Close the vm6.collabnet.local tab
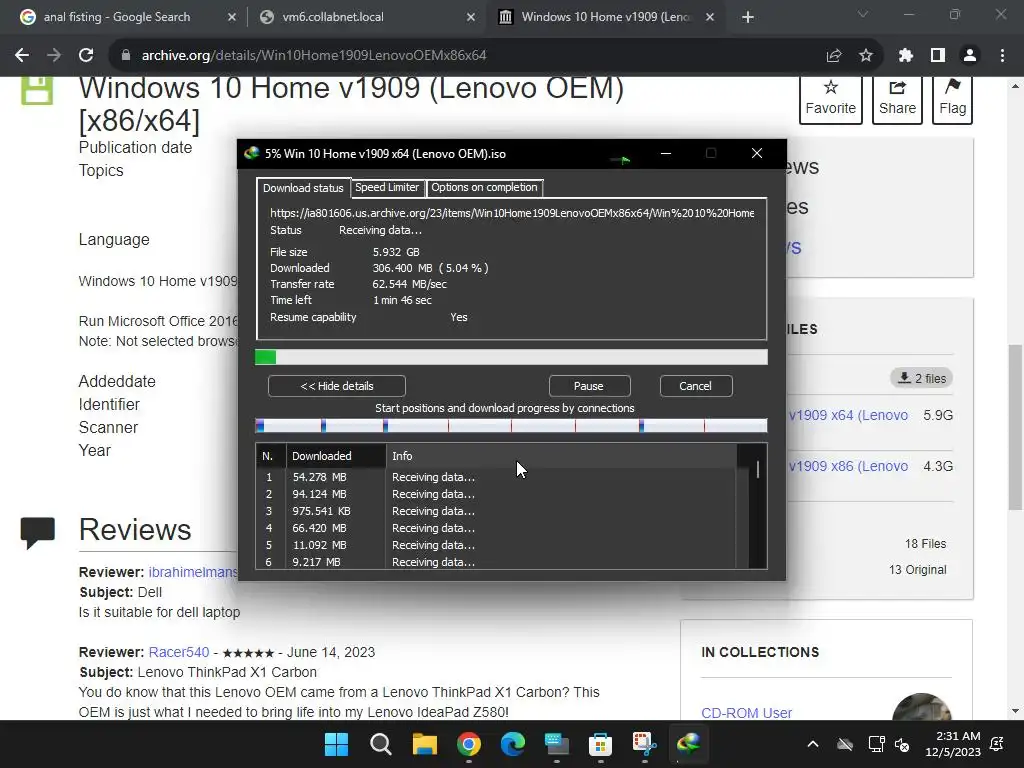Viewport: 1024px width, 768px height. 471,17
